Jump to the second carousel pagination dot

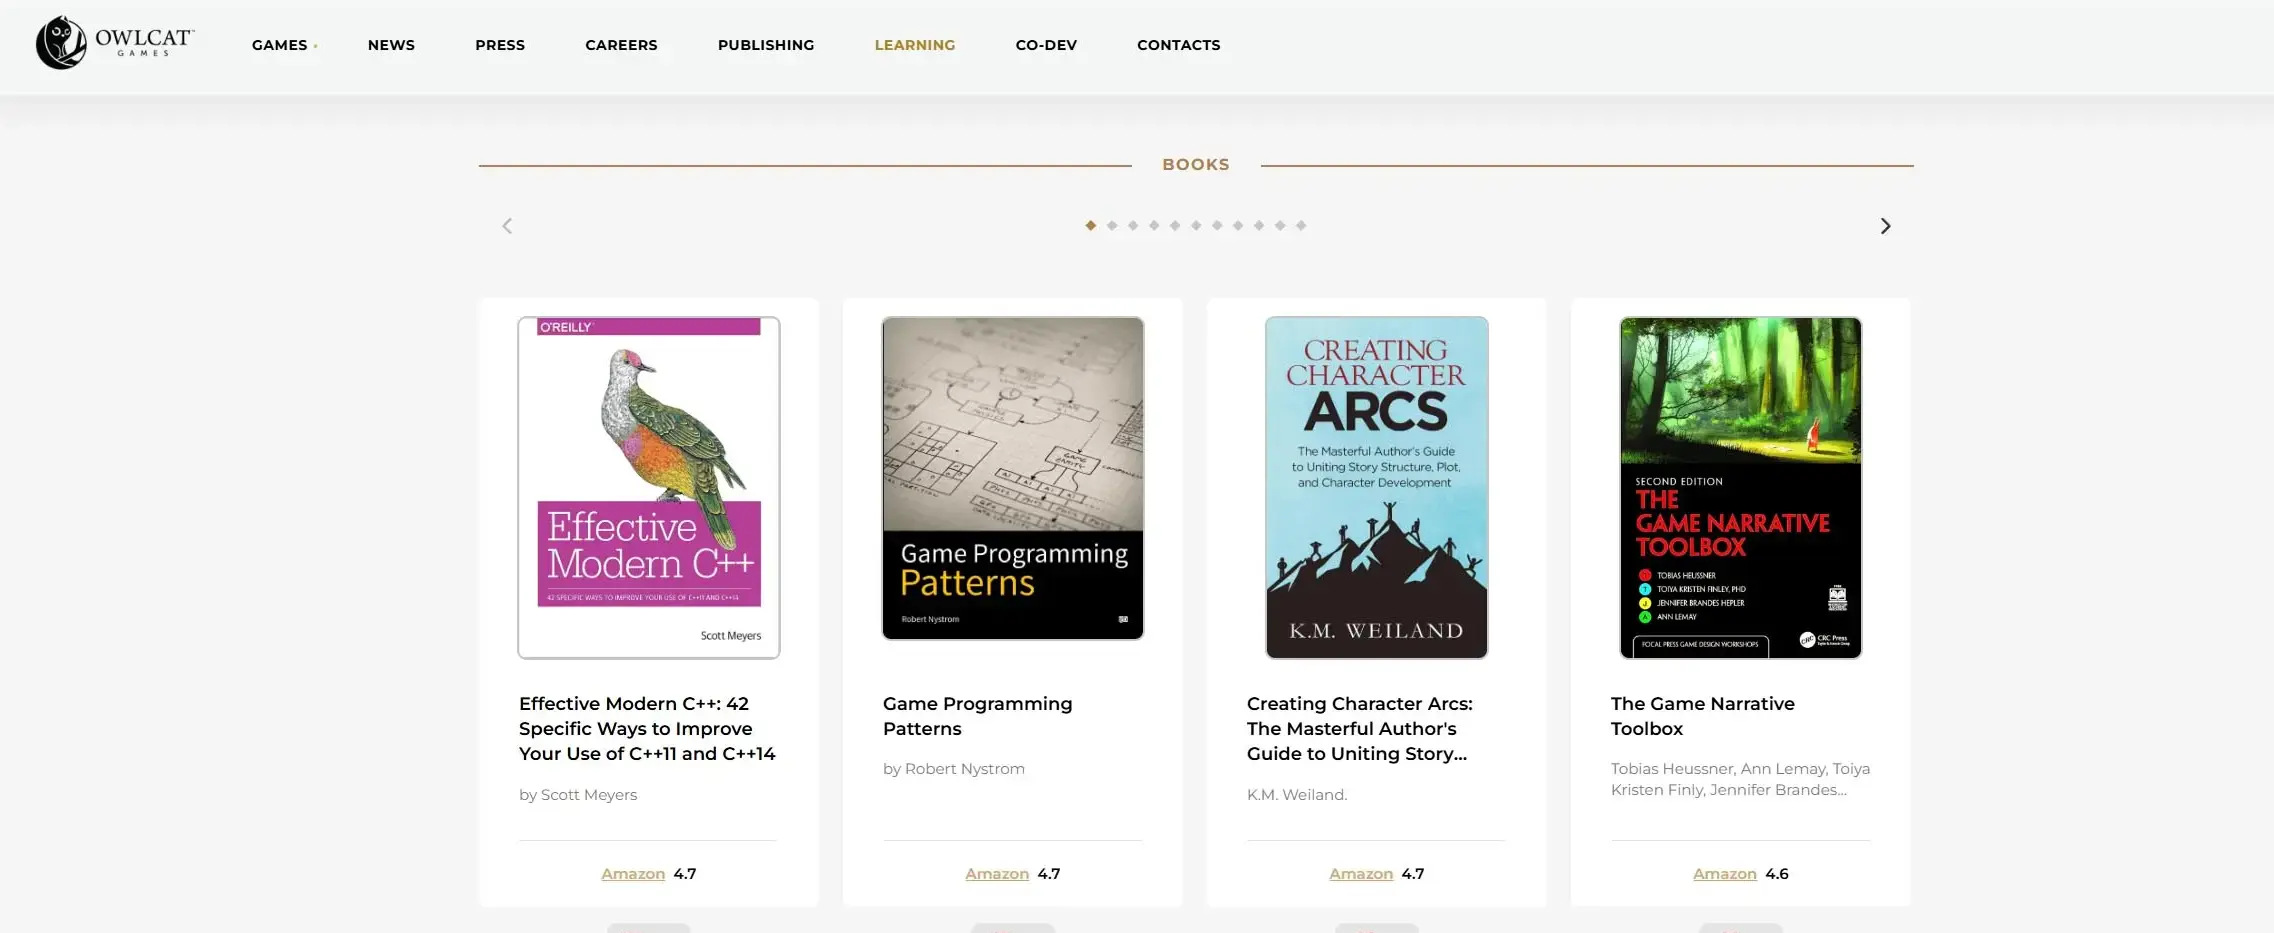coord(1112,226)
